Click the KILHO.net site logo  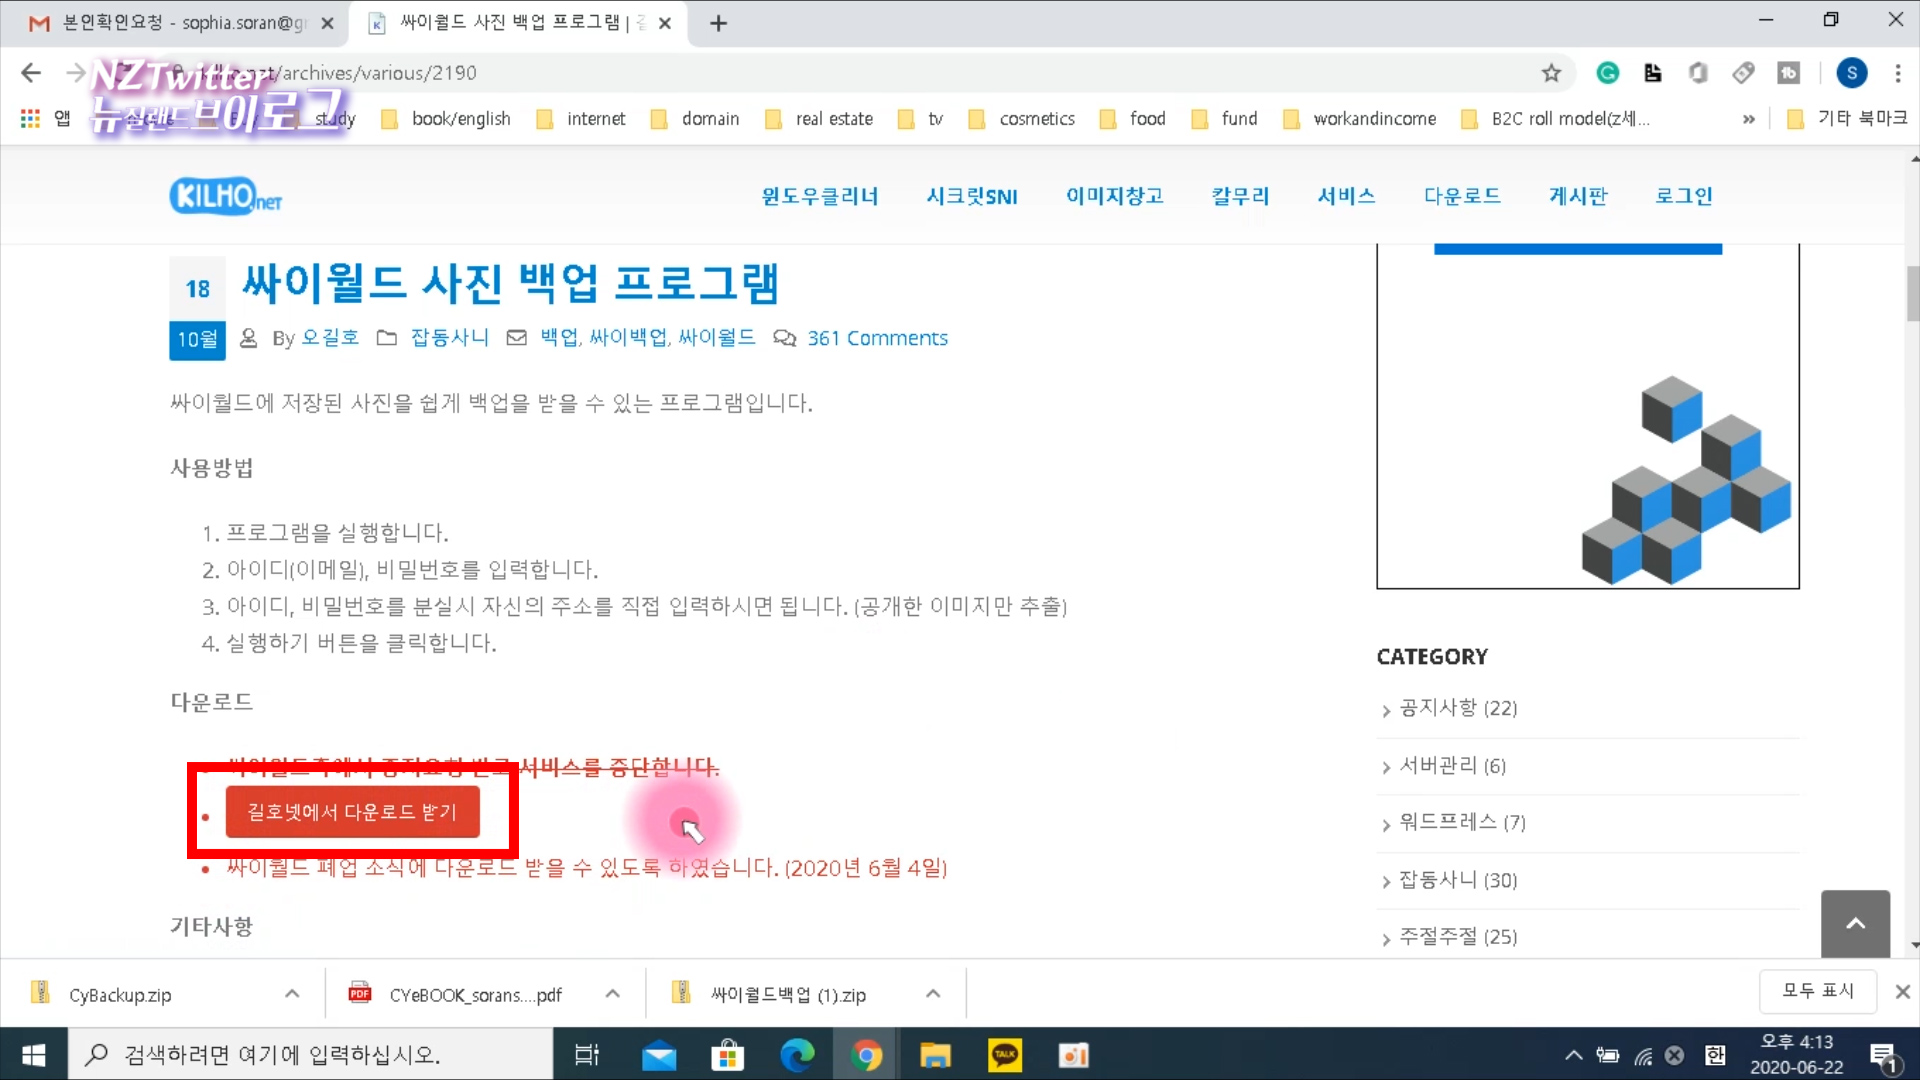(226, 196)
